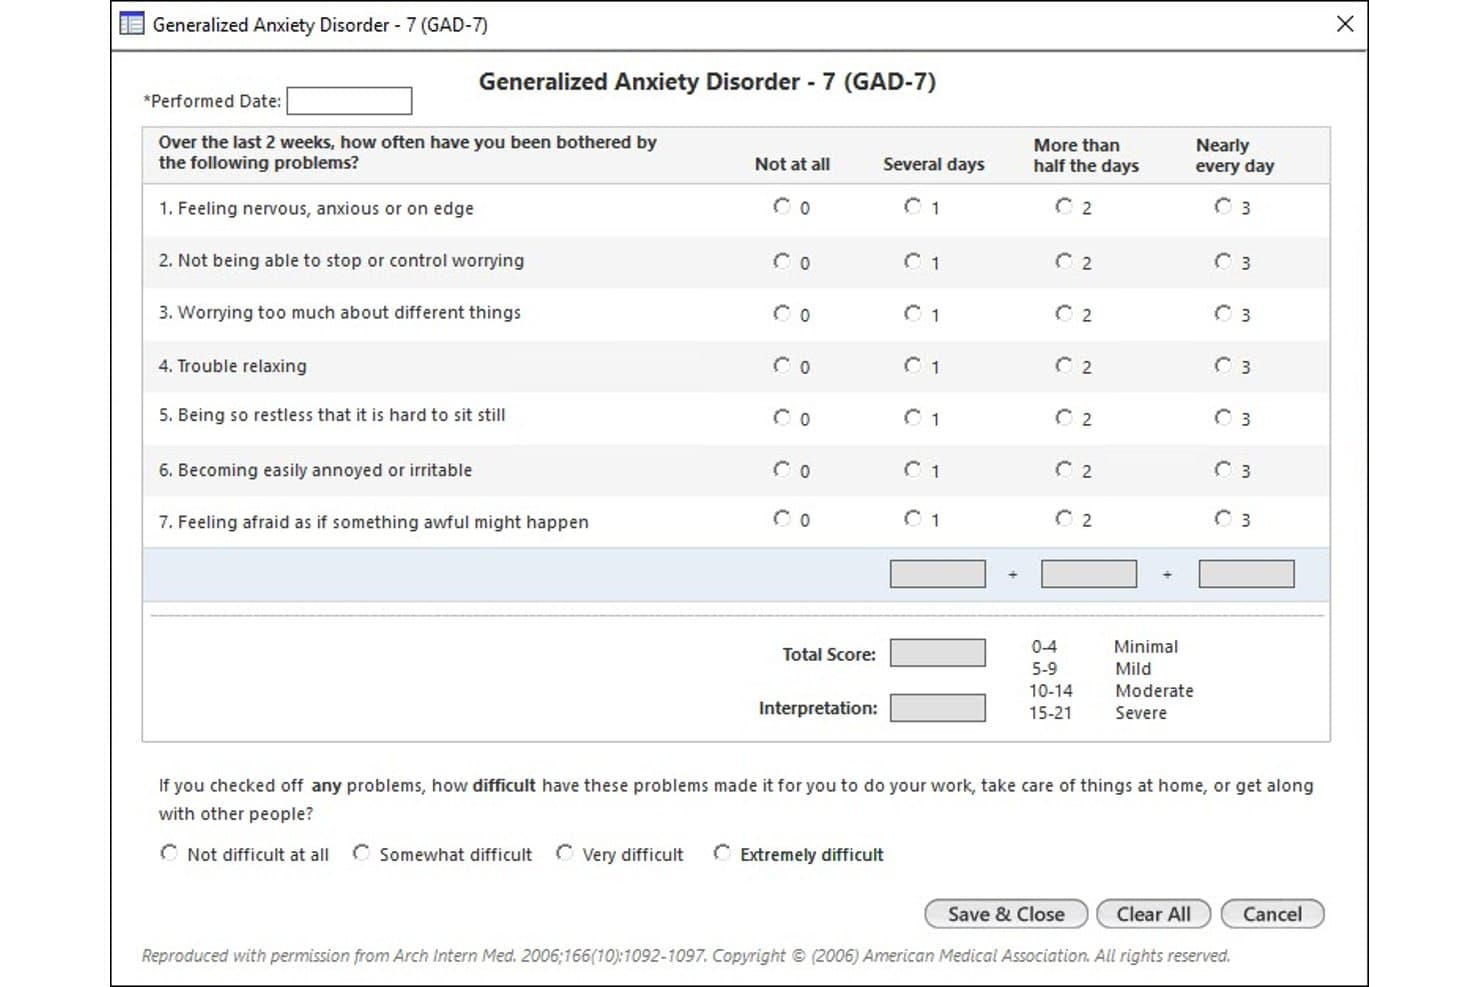The image size is (1480, 987).
Task: Click the '15-21' score range text
Action: pos(1050,713)
